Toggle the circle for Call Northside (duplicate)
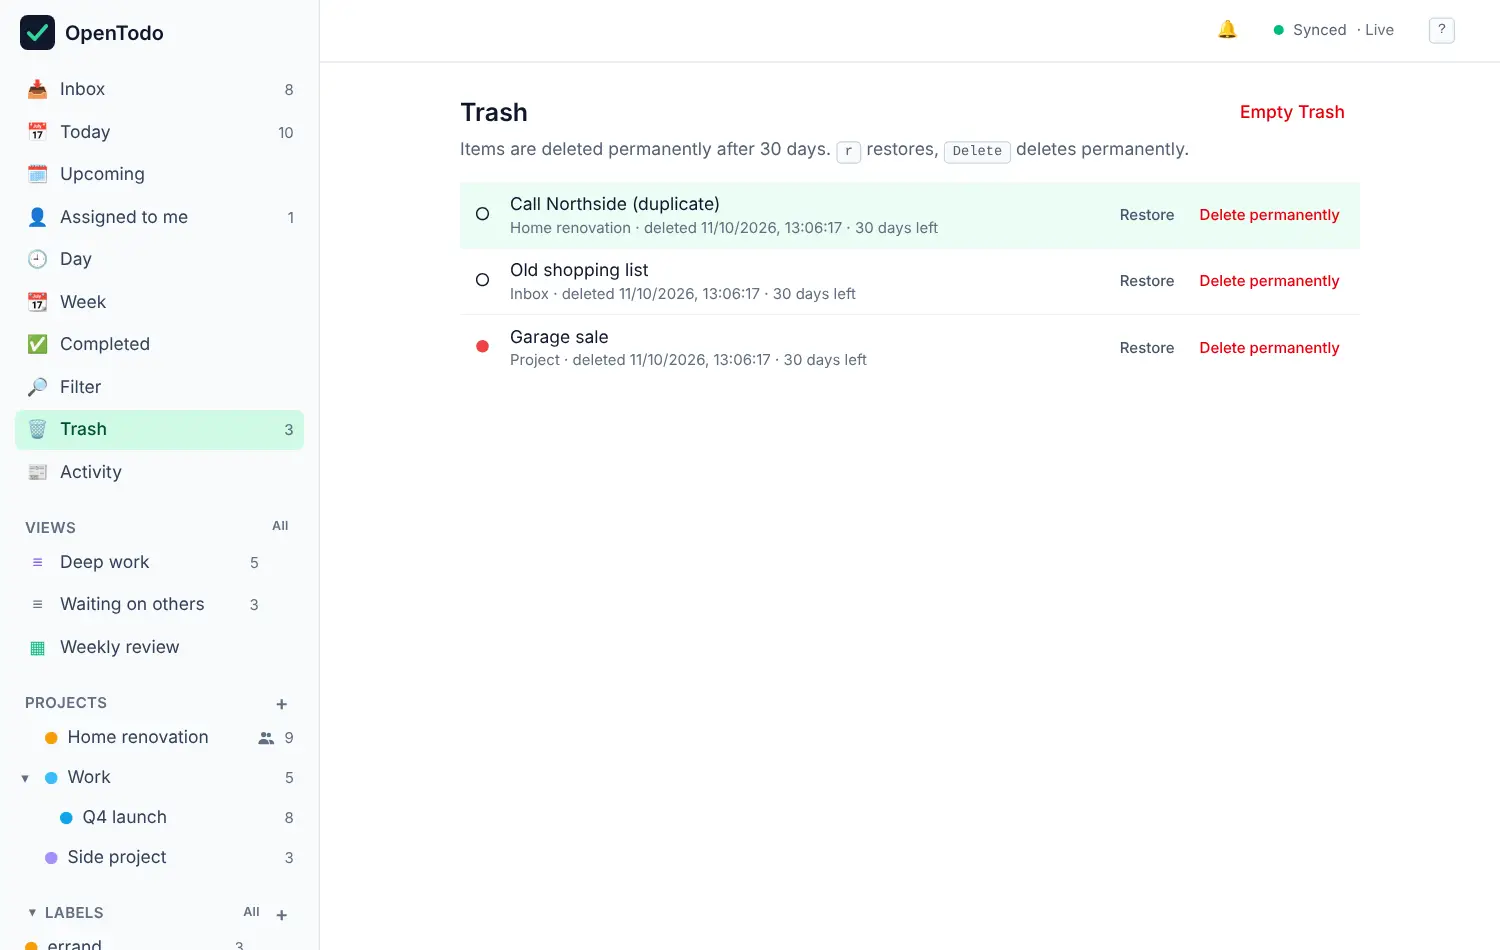 [x=482, y=214]
